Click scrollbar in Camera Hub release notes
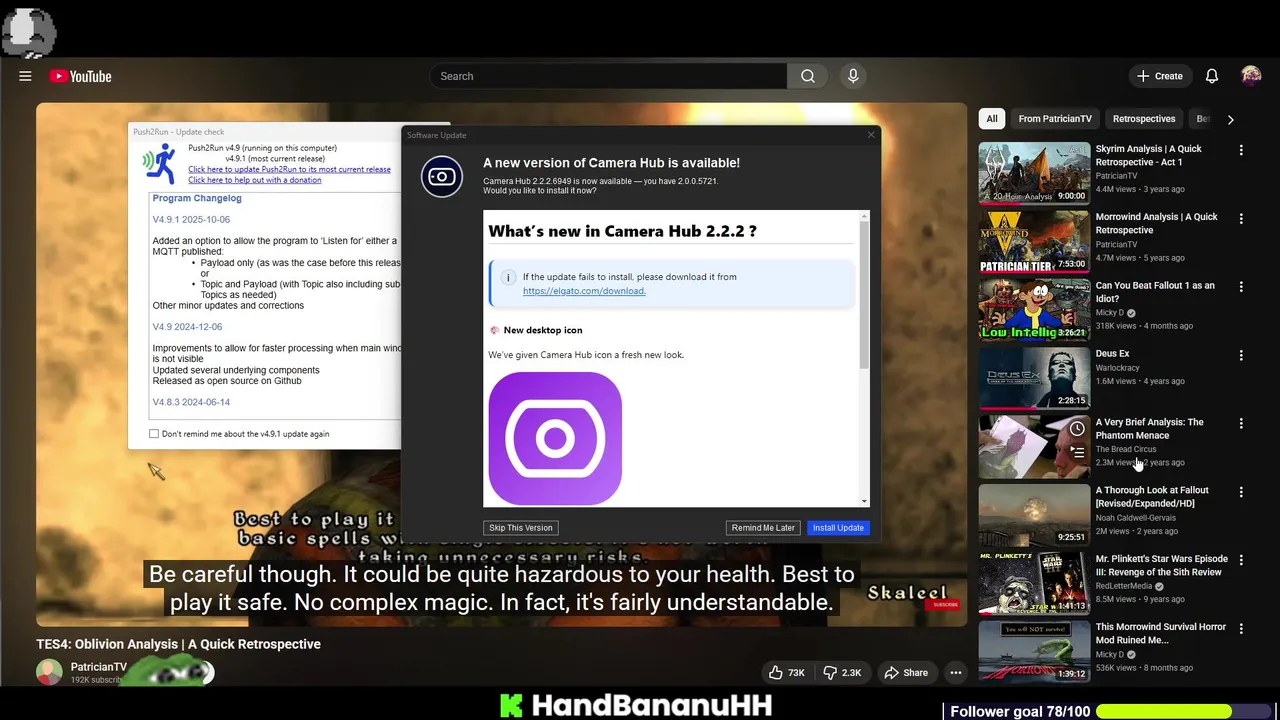Screen dimensions: 1280x720 865,295
